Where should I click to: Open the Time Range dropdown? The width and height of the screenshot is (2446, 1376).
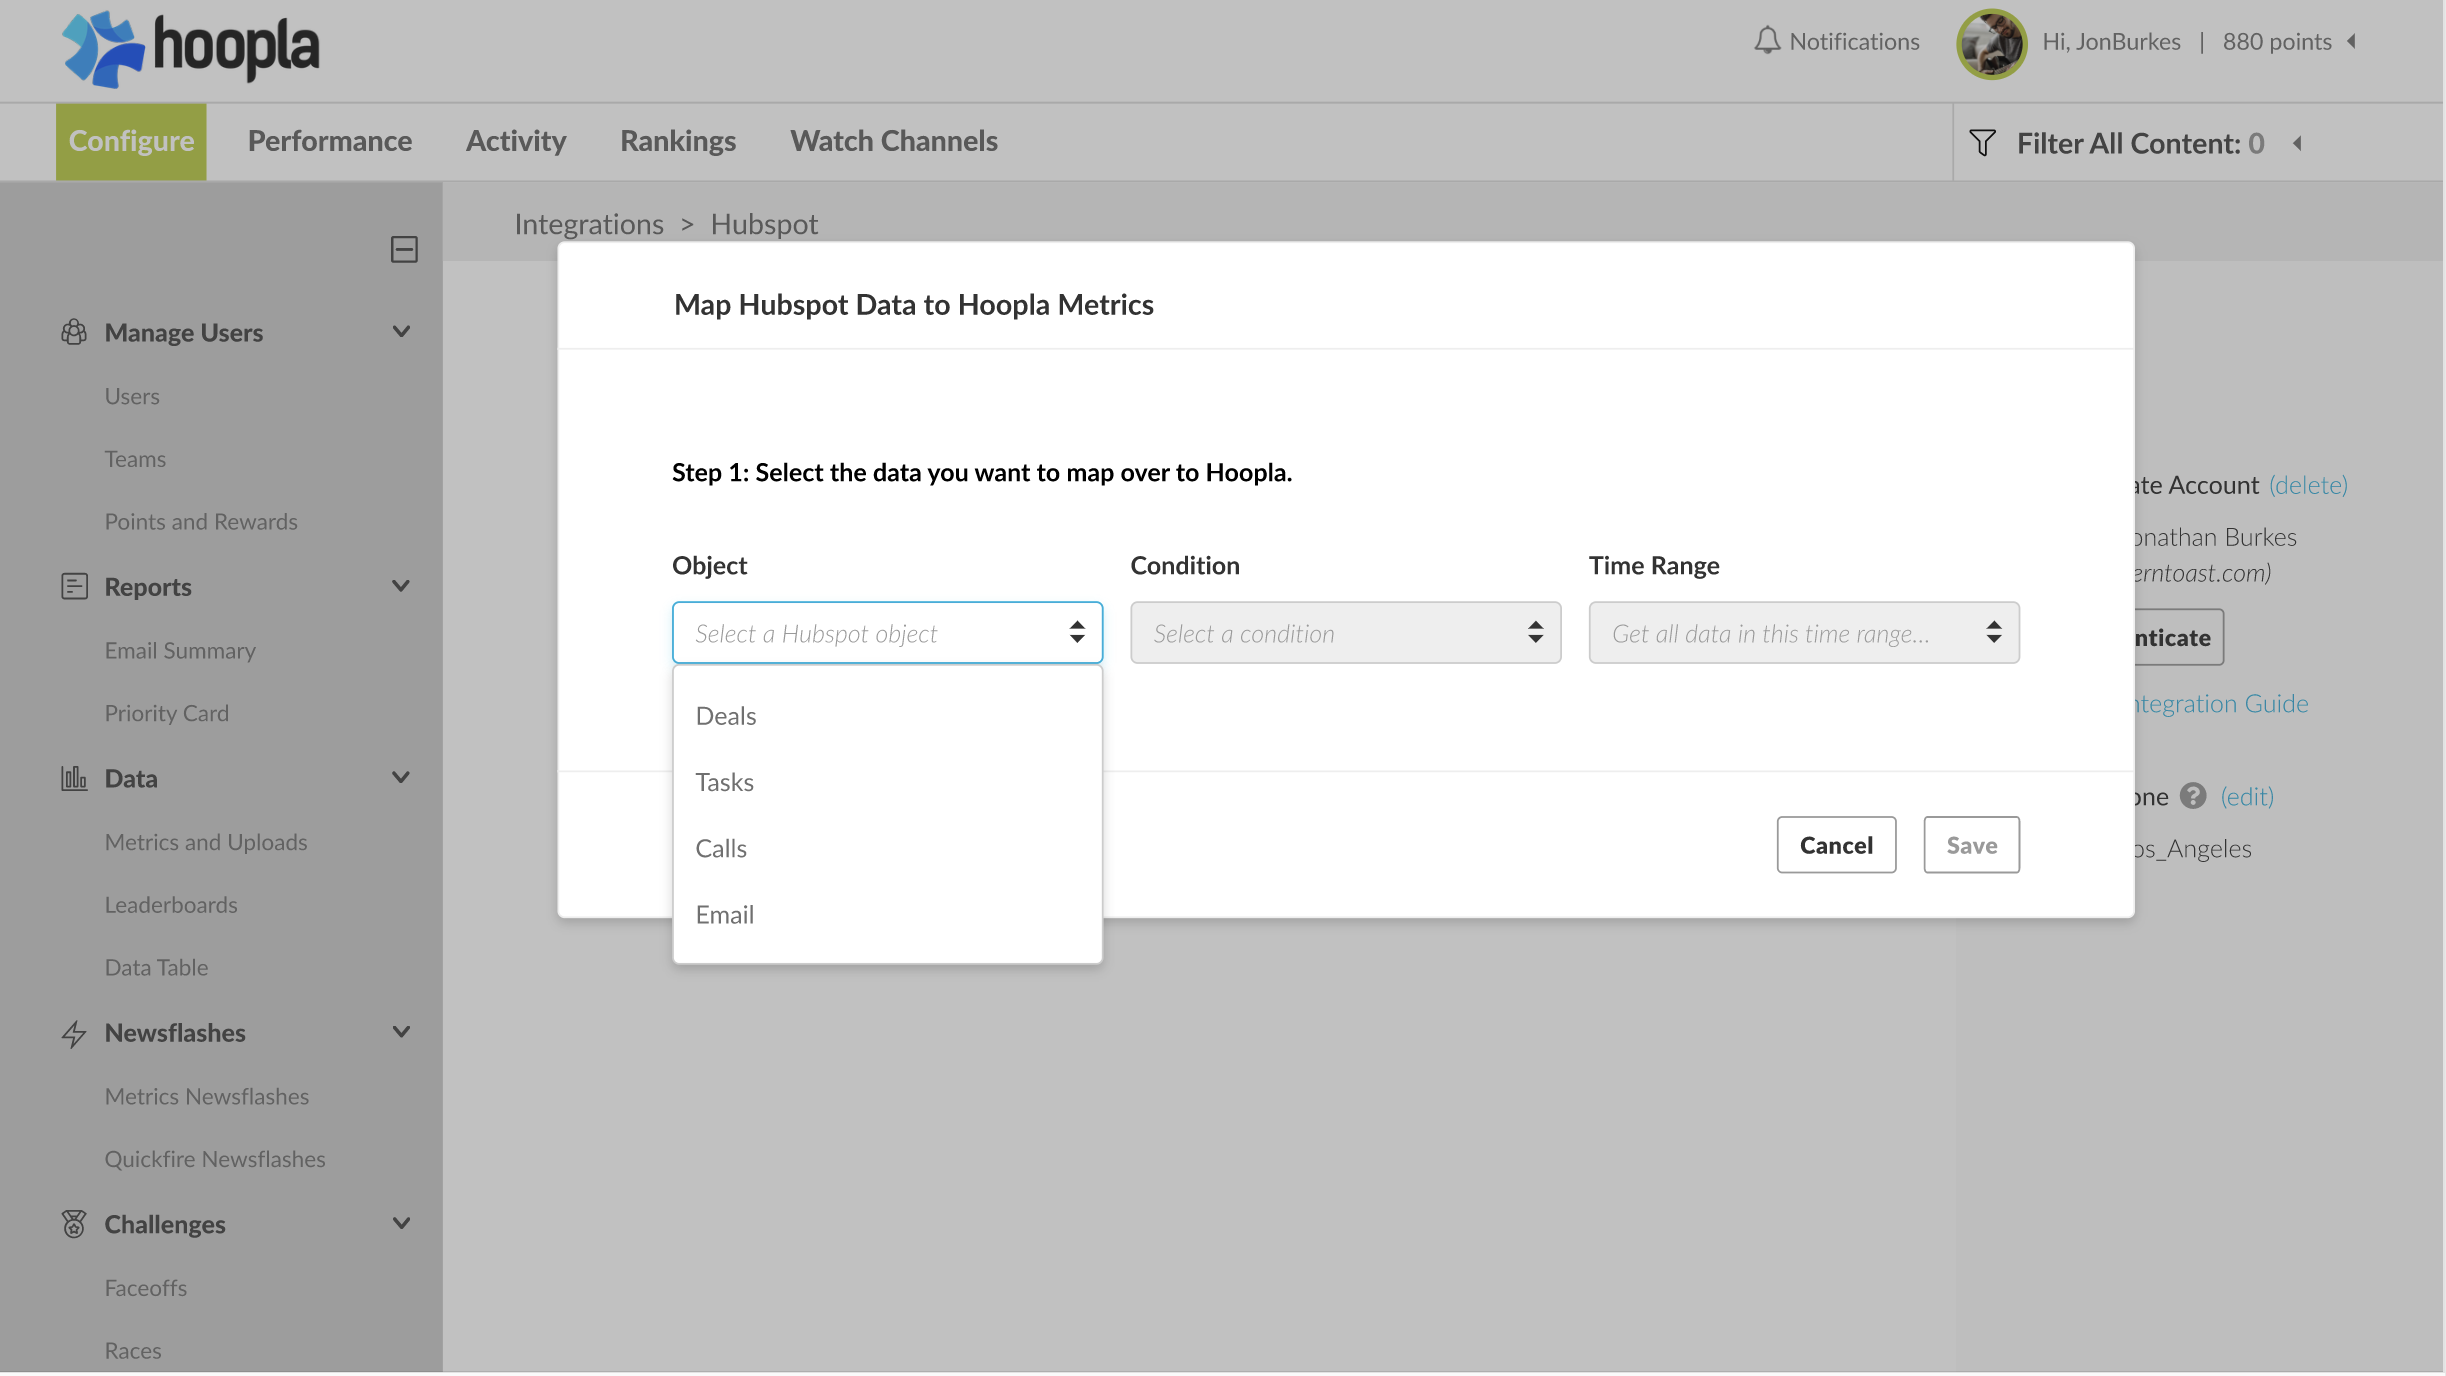(x=1803, y=633)
